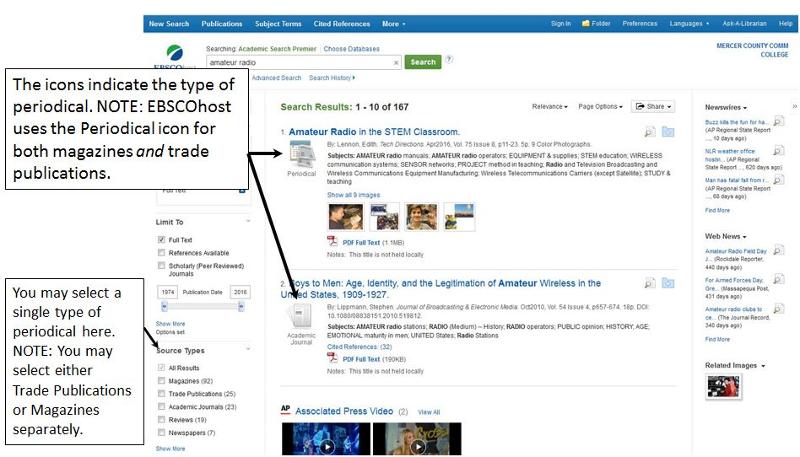800x457 pixels.
Task: Open the Advanced Search link
Action: [x=276, y=78]
